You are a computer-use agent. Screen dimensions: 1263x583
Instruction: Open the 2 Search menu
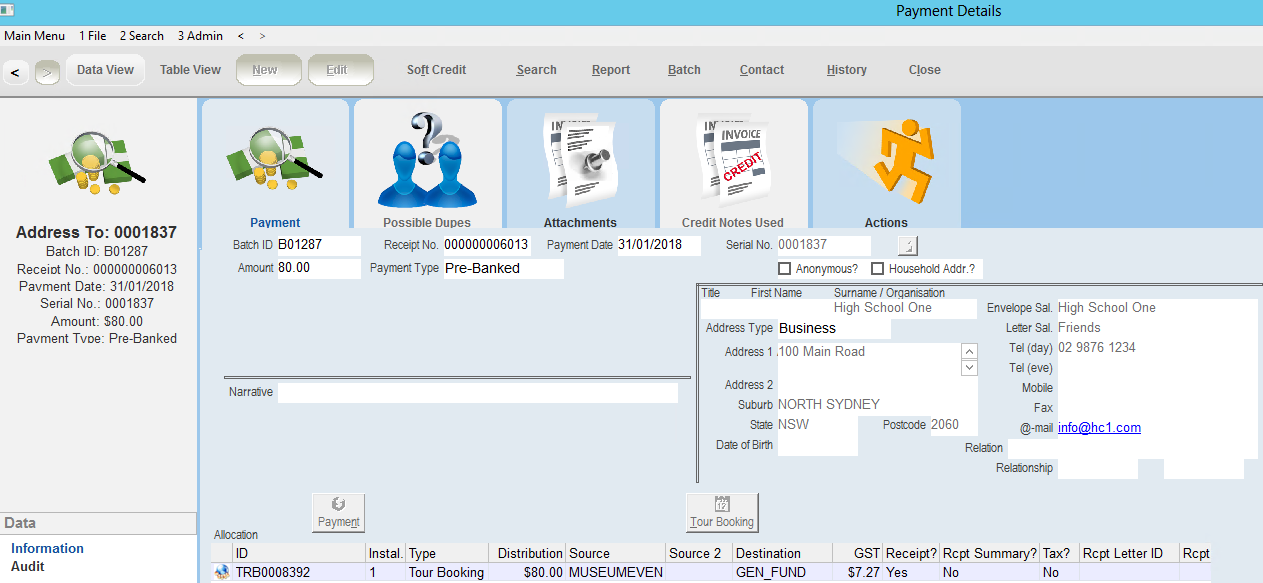pos(142,36)
